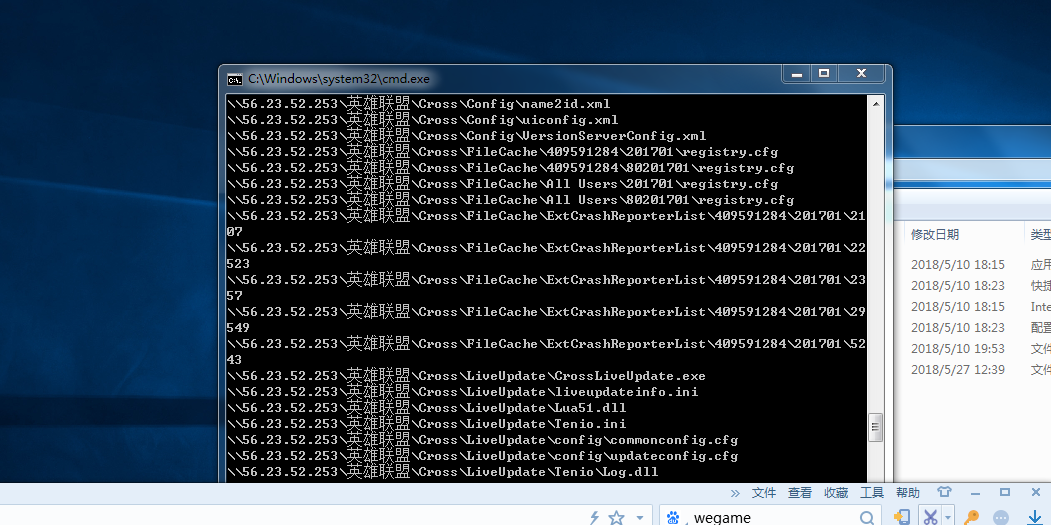Click the cmd line ending with Tenio\Log.dll
The image size is (1051, 525).
tap(443, 473)
